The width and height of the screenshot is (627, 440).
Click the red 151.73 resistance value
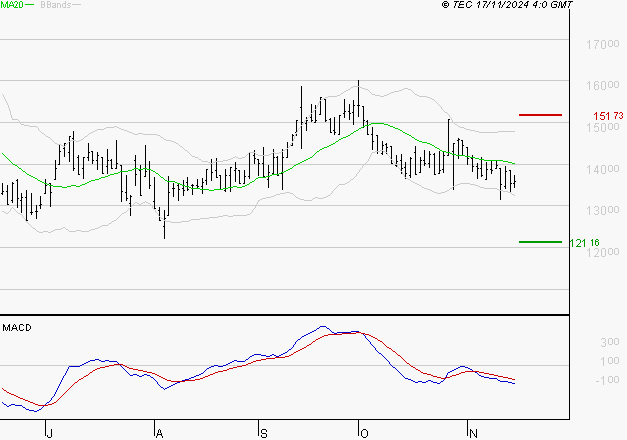(608, 116)
